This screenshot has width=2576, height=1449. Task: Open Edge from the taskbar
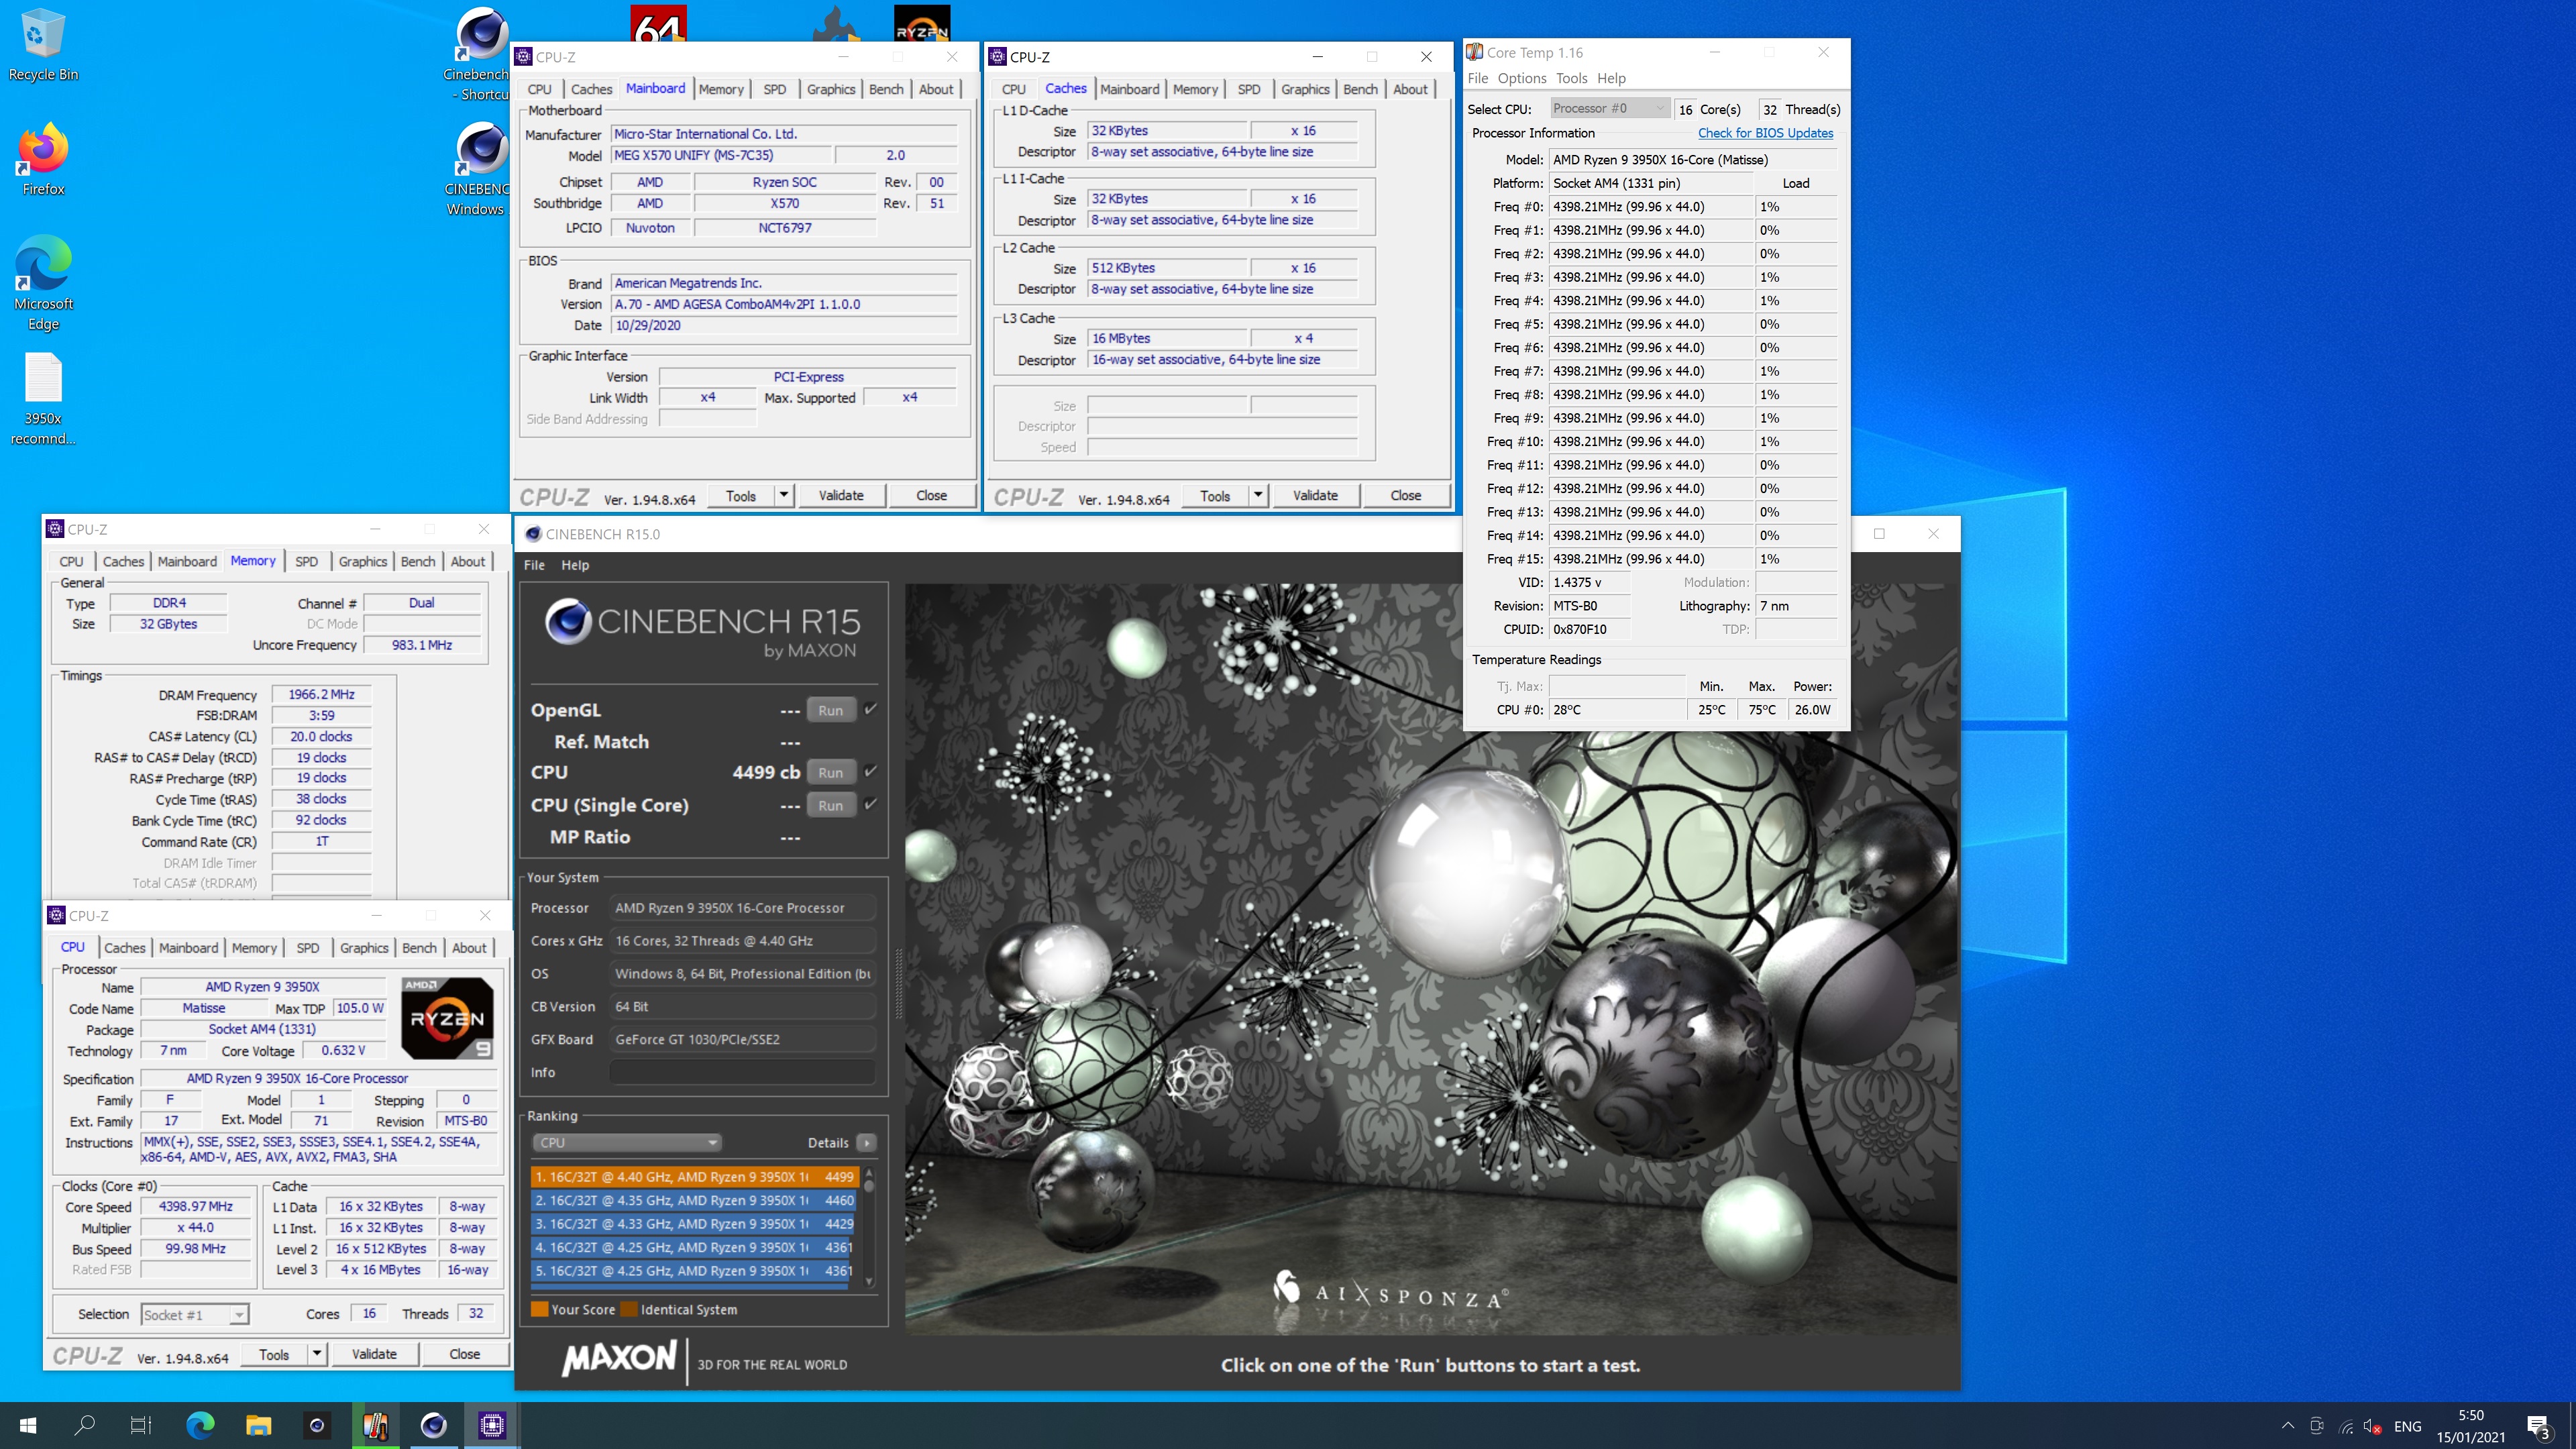coord(200,1425)
